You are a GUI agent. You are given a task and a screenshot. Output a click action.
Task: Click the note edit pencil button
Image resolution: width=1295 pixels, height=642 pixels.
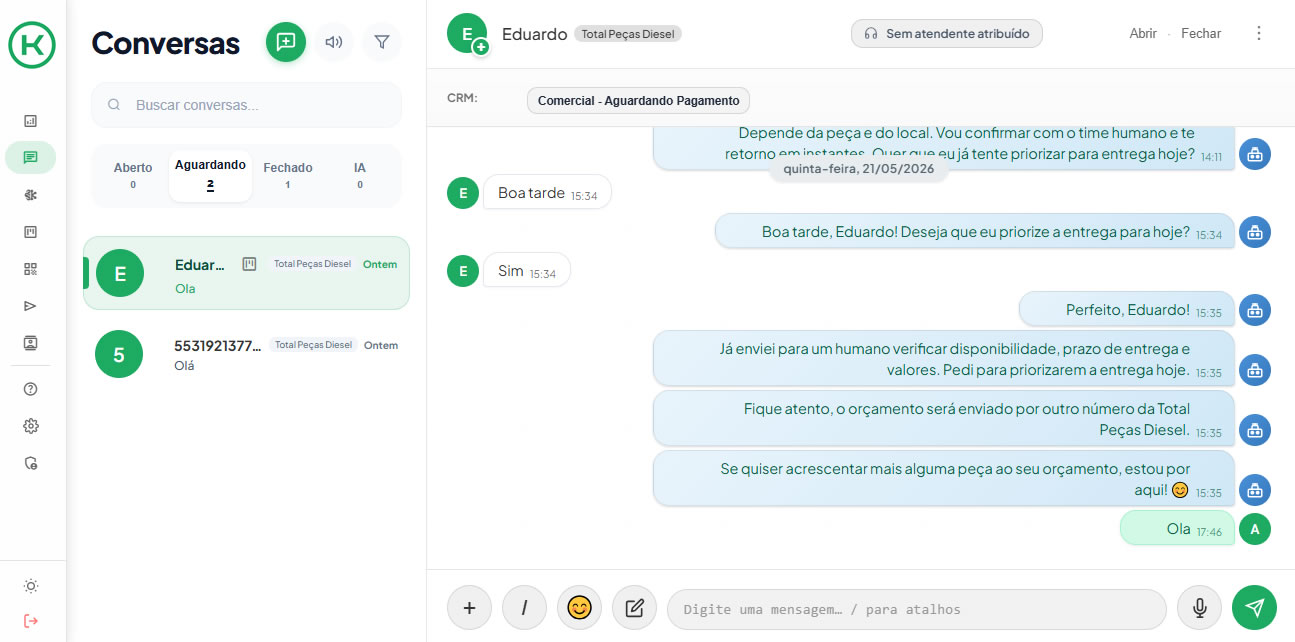pos(634,607)
